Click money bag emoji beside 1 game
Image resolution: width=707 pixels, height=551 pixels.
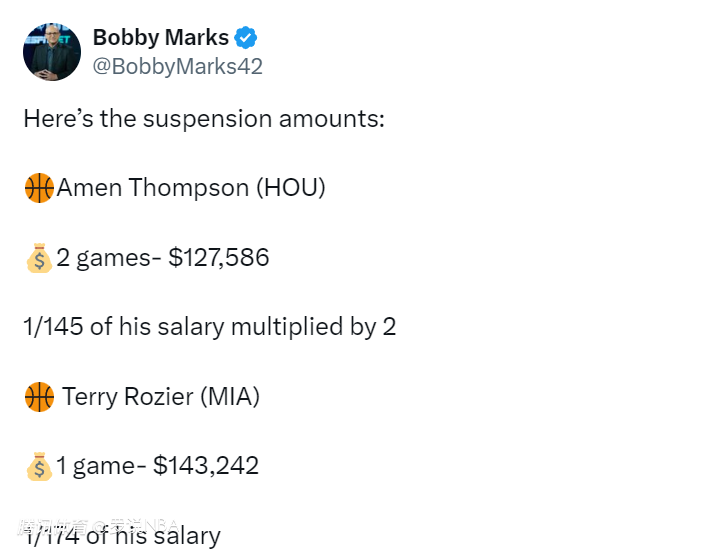(x=39, y=466)
